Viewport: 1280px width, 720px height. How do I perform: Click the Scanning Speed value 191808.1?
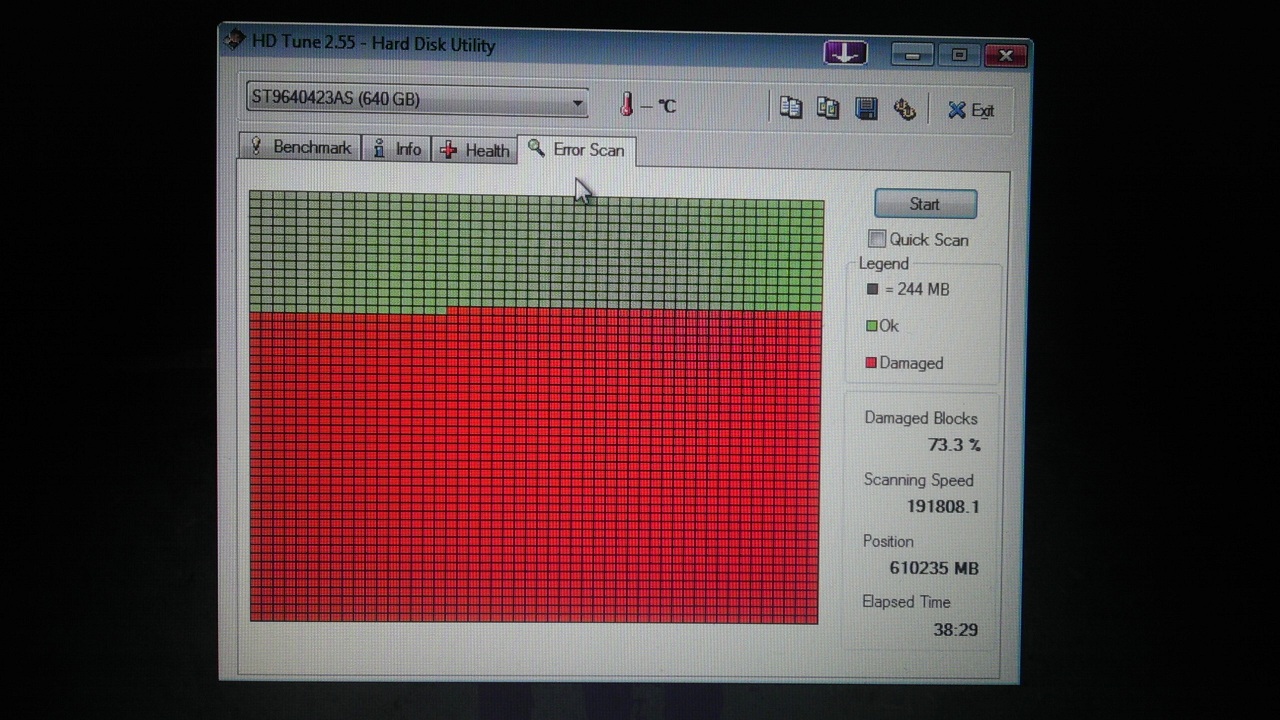(943, 506)
